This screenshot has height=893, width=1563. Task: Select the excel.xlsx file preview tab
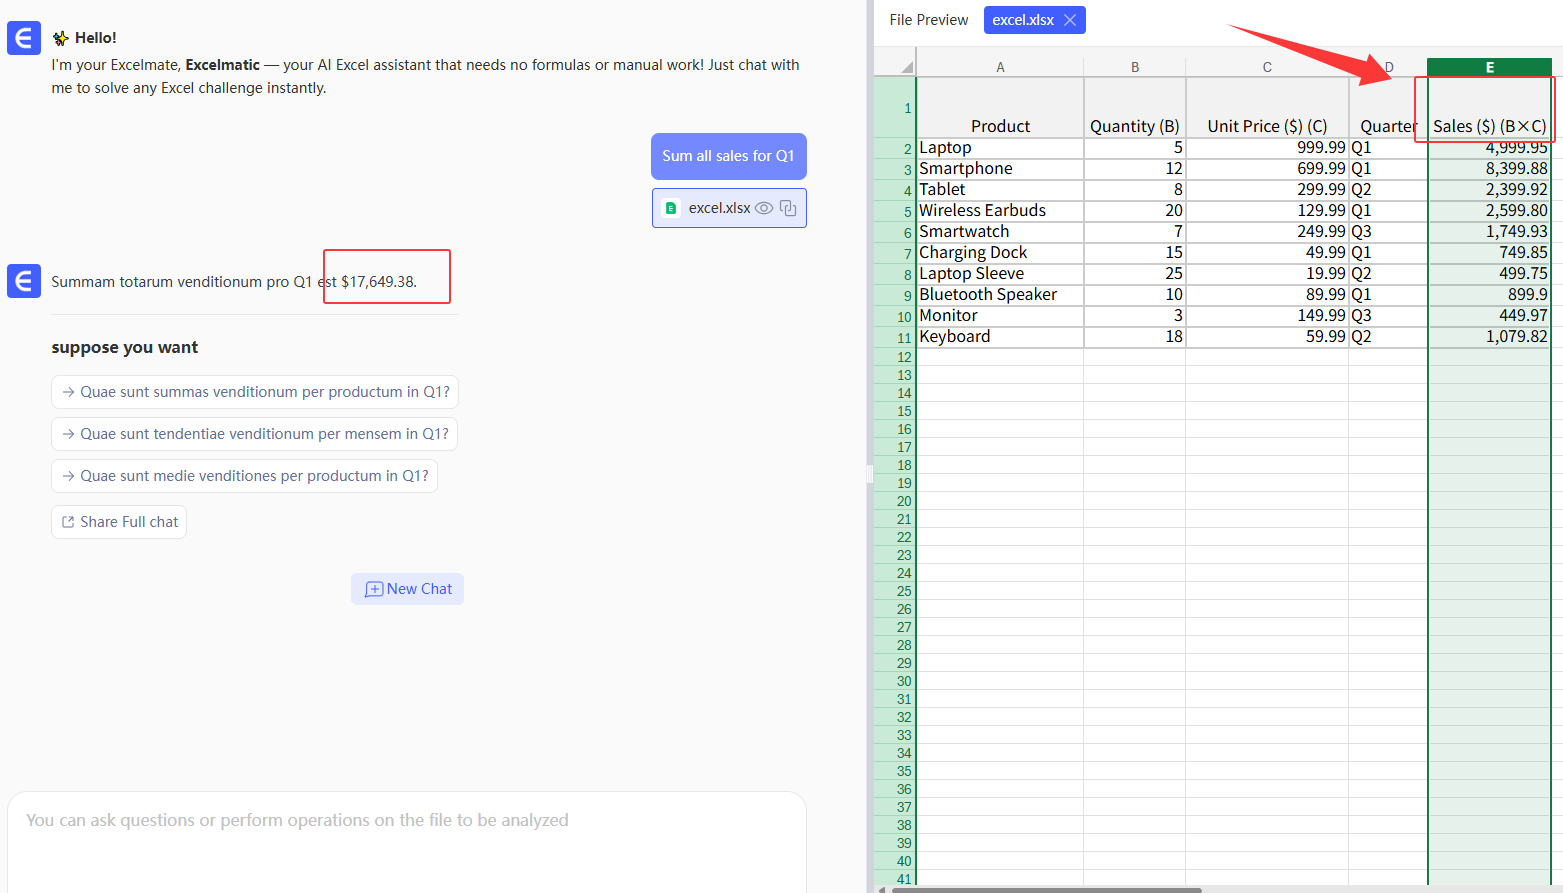[x=1022, y=20]
